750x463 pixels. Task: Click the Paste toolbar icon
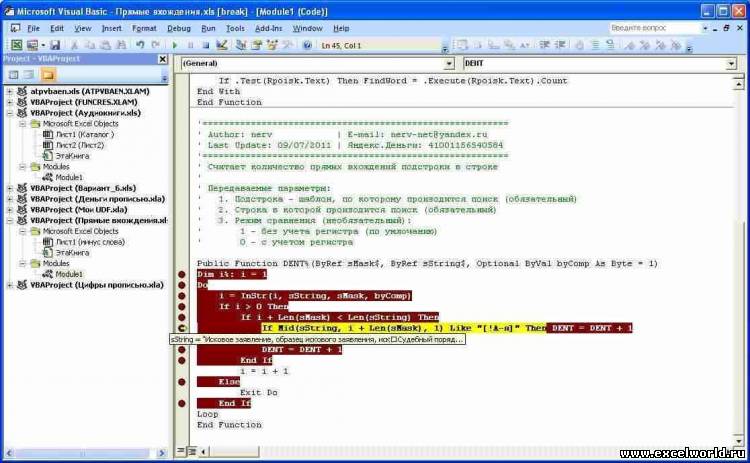tap(105, 45)
